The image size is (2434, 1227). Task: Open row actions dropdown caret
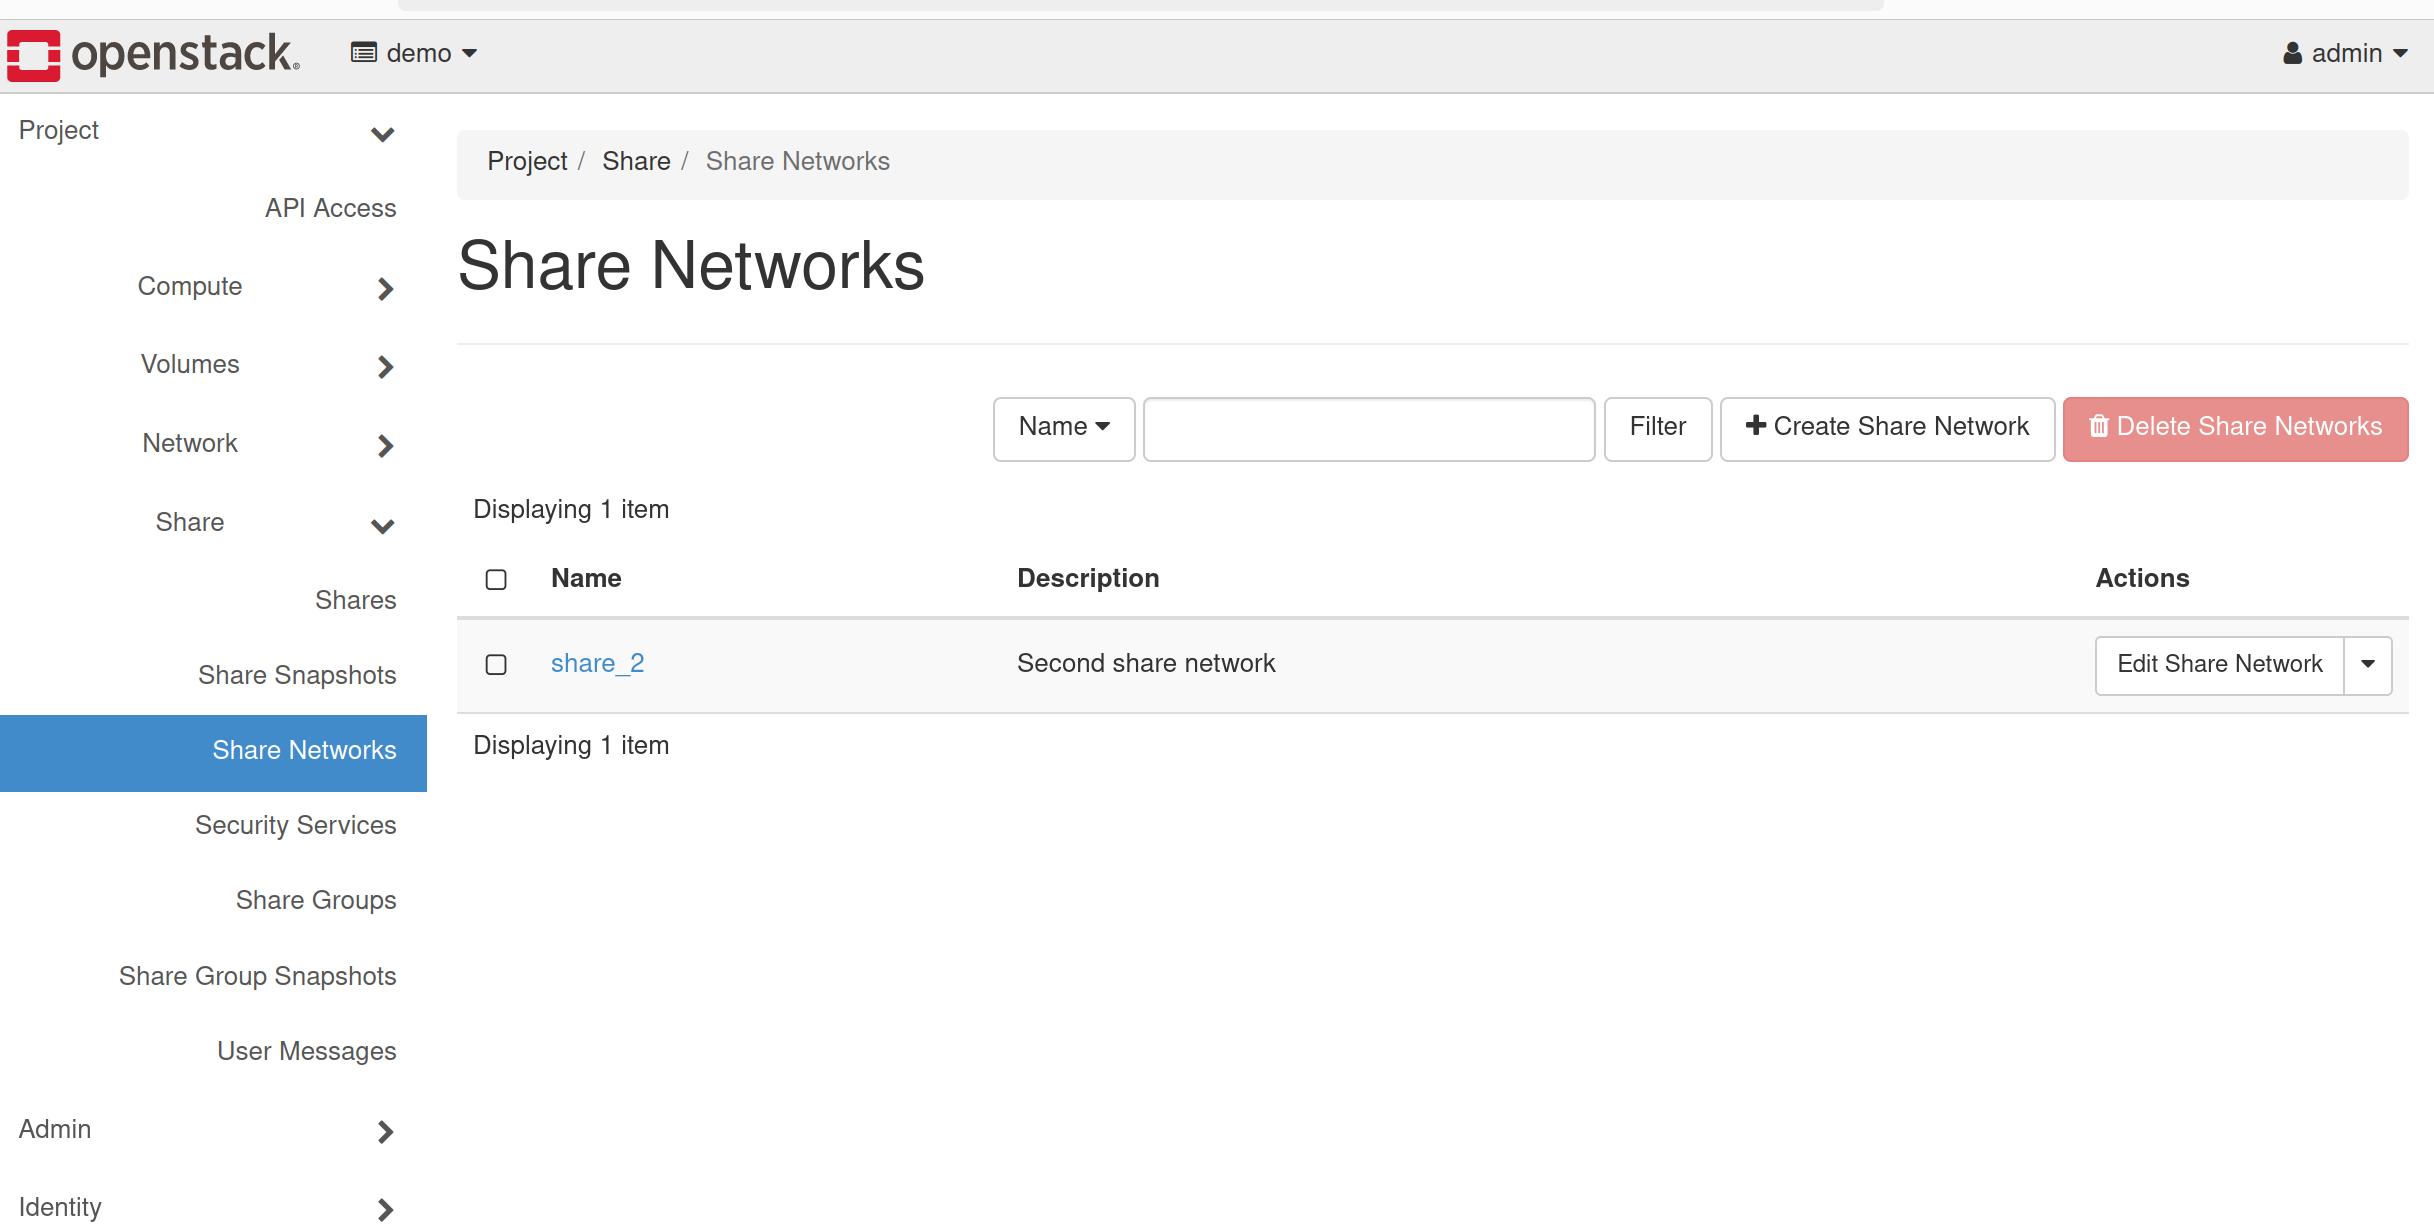pyautogui.click(x=2367, y=665)
